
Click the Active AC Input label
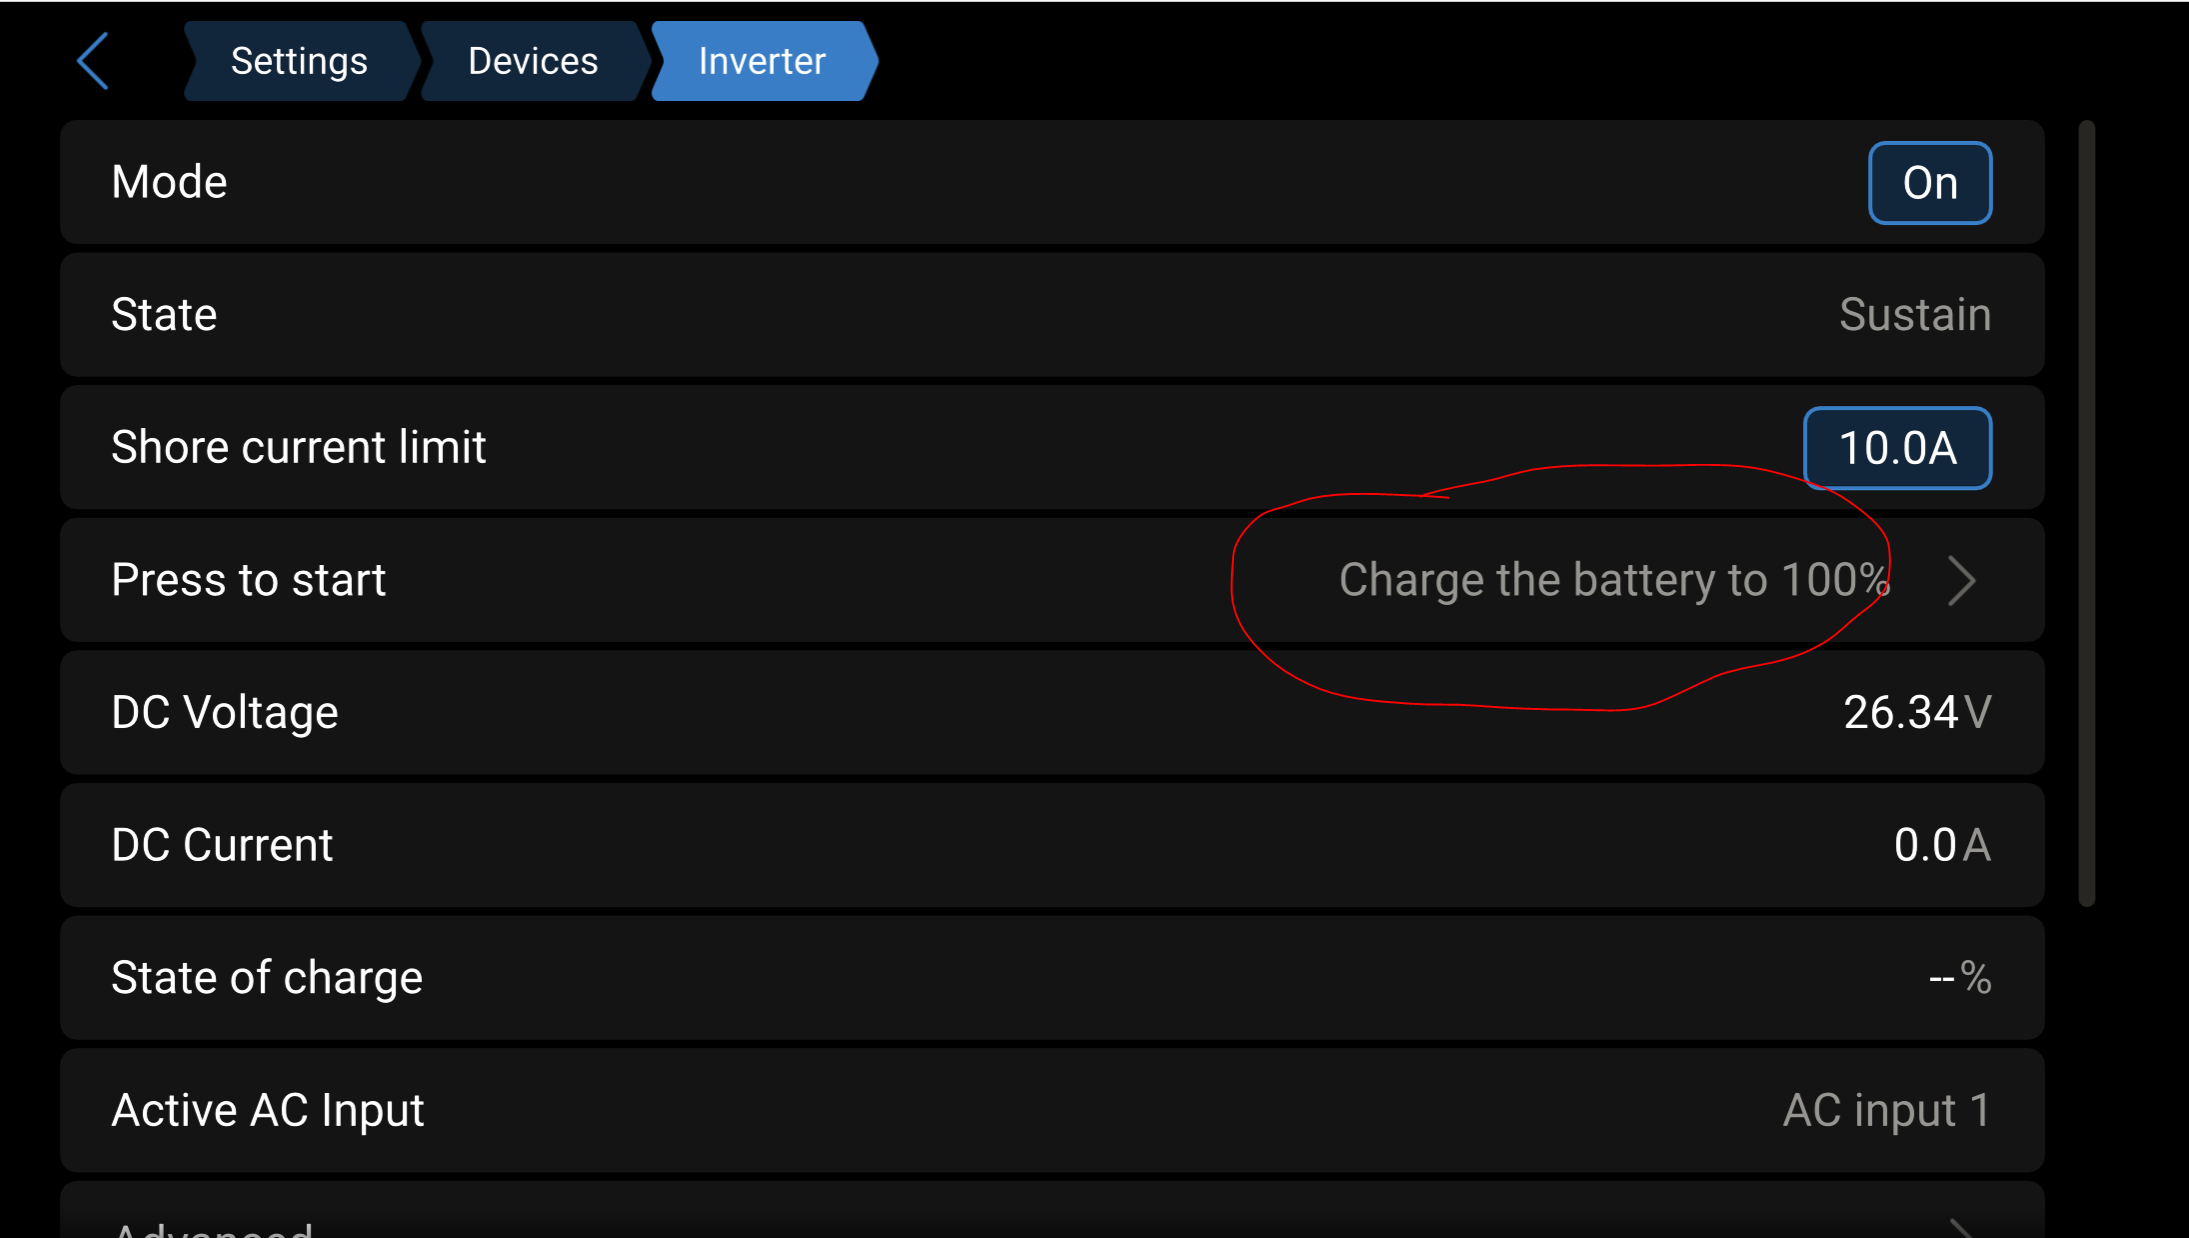pos(267,1110)
